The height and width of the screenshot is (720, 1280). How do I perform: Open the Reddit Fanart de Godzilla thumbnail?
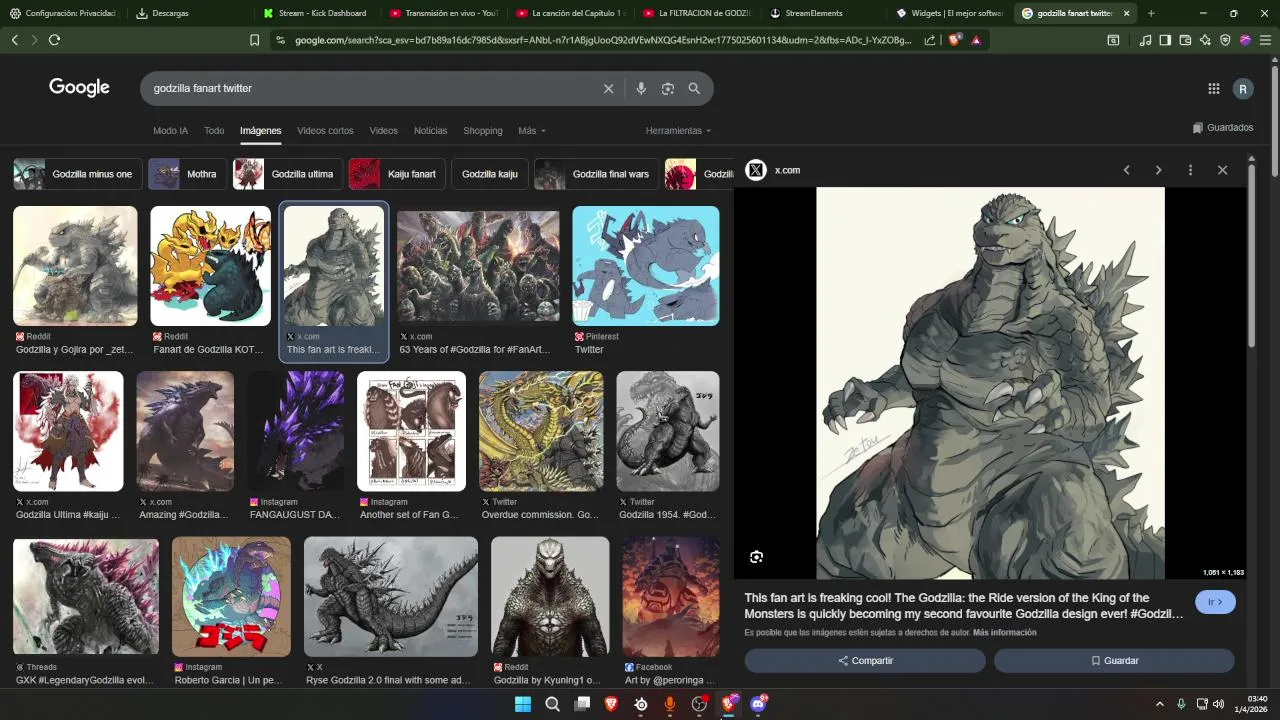(x=210, y=266)
